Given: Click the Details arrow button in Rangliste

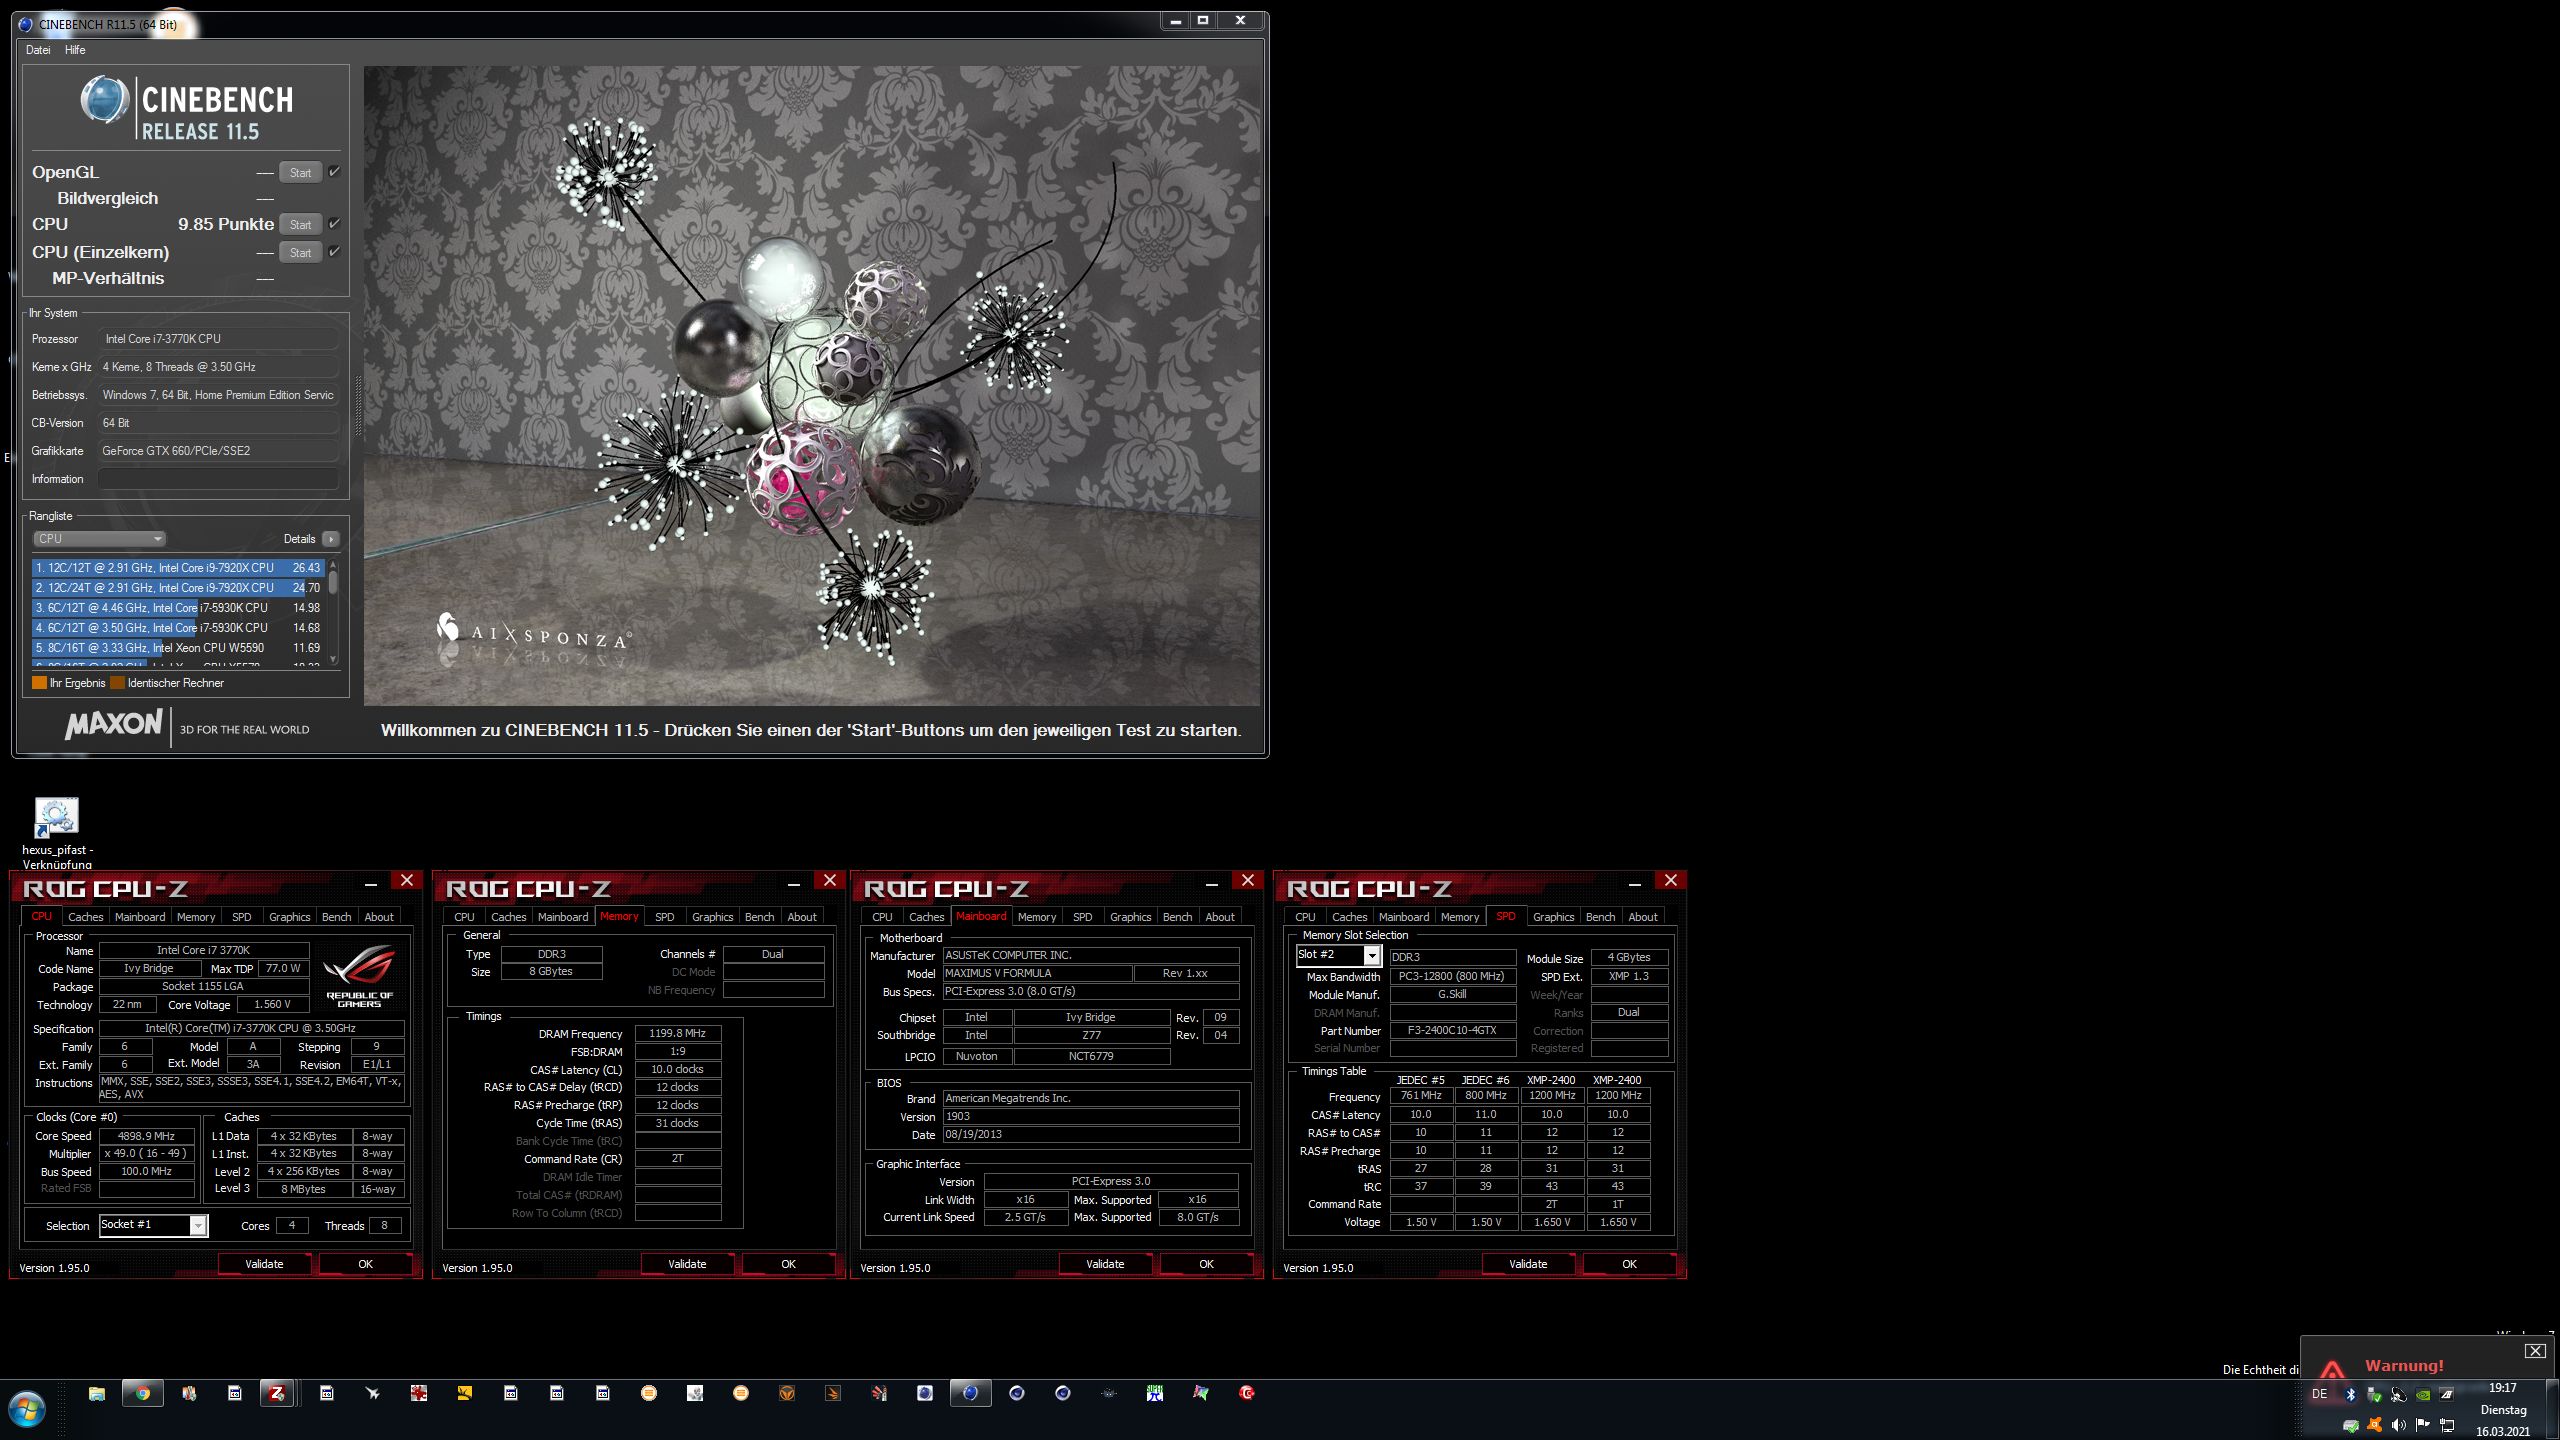Looking at the screenshot, I should coord(331,539).
